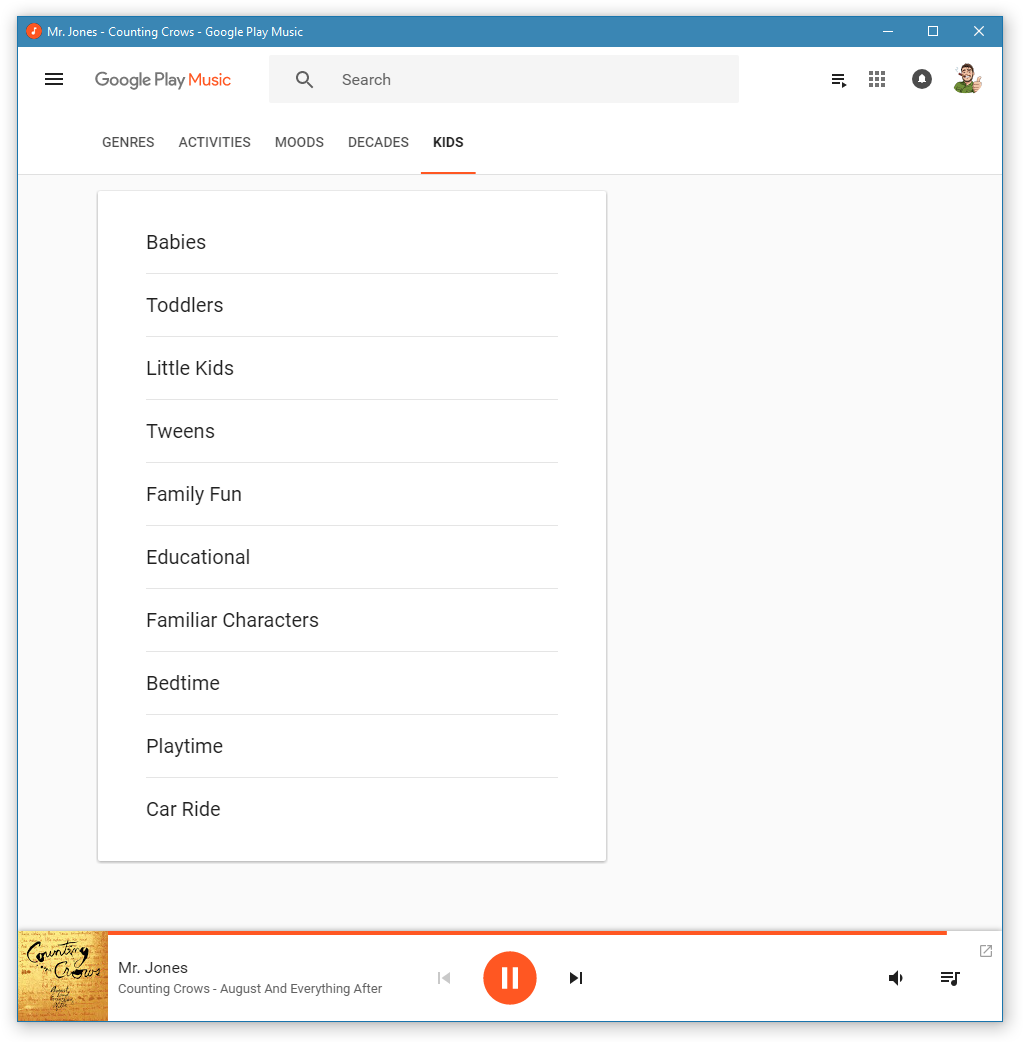The image size is (1023, 1042).
Task: Show notifications bell
Action: click(x=922, y=80)
